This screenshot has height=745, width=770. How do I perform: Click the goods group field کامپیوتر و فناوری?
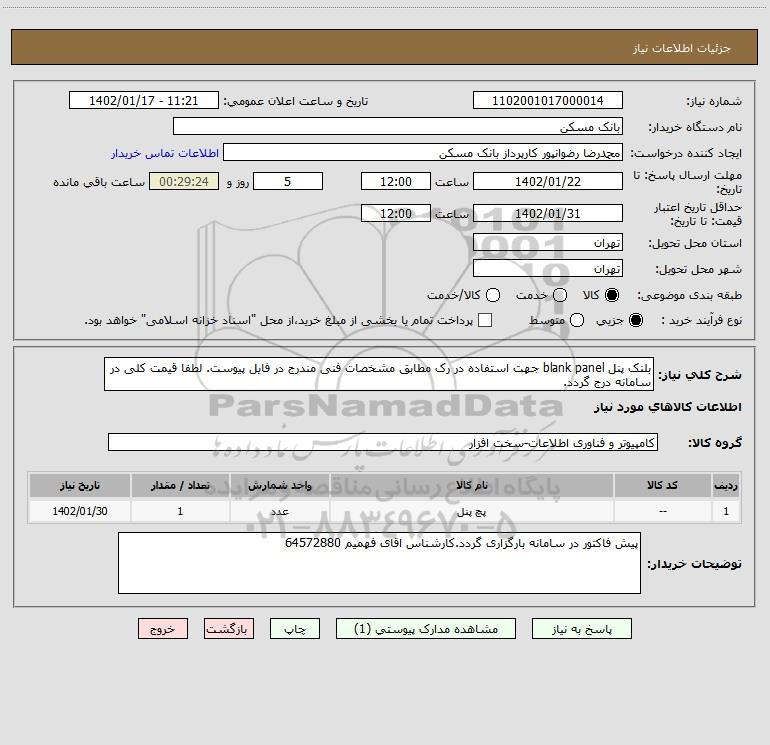click(383, 442)
